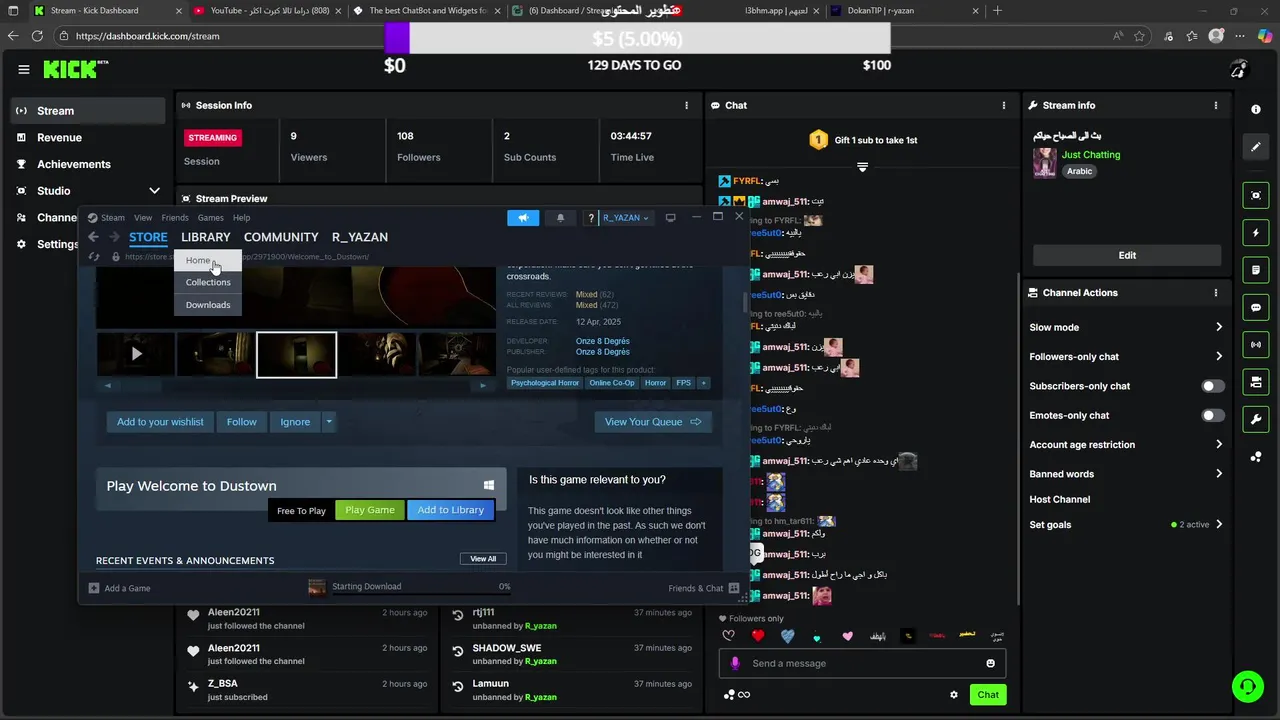1280x720 pixels.
Task: Click the pencil icon in Kick's right rail
Action: pos(1256,147)
